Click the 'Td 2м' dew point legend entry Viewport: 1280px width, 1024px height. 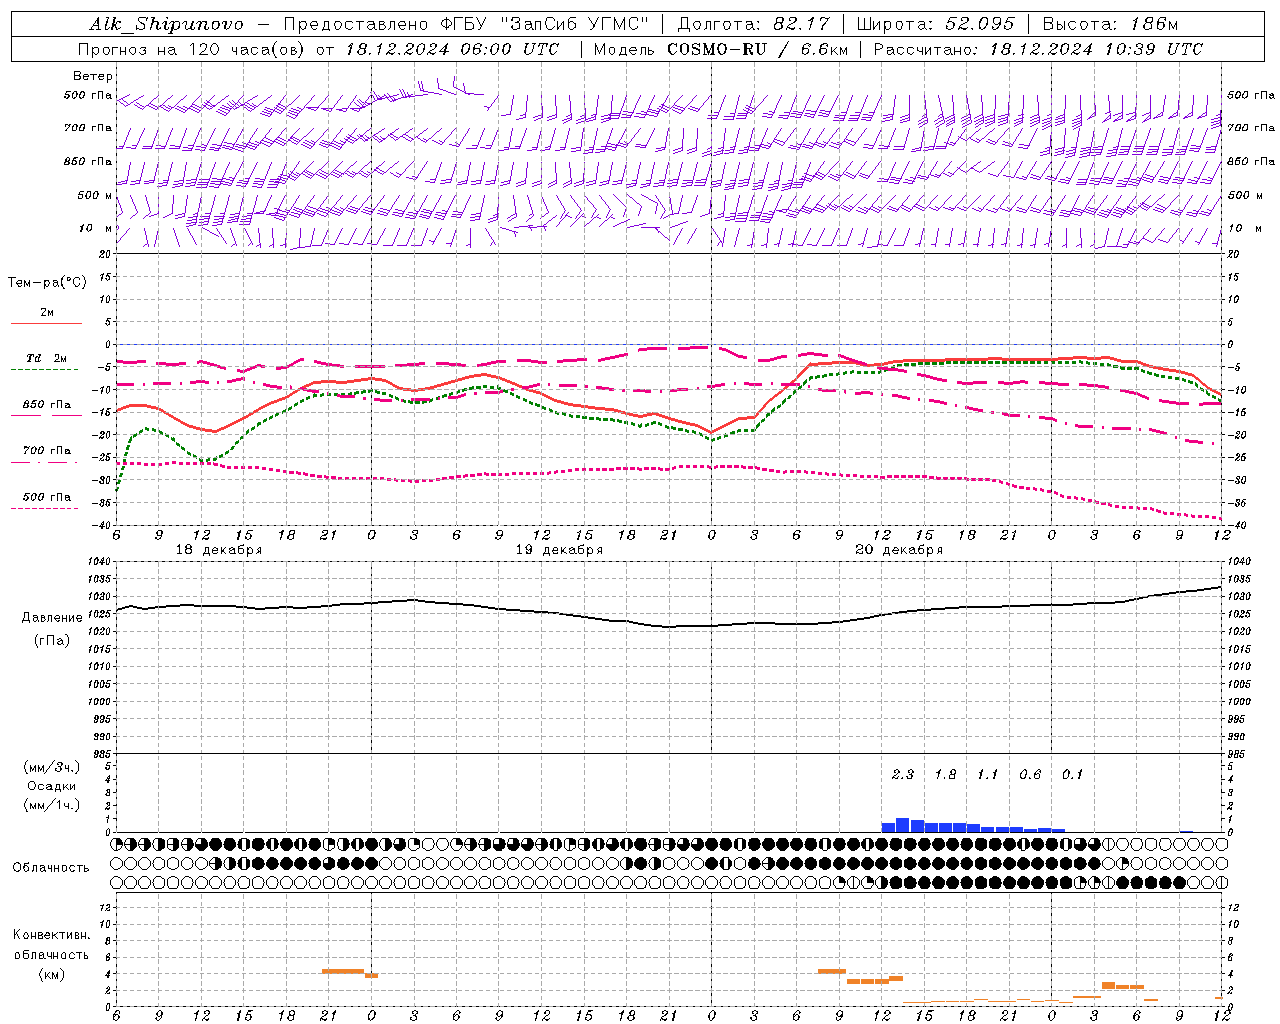(47, 358)
